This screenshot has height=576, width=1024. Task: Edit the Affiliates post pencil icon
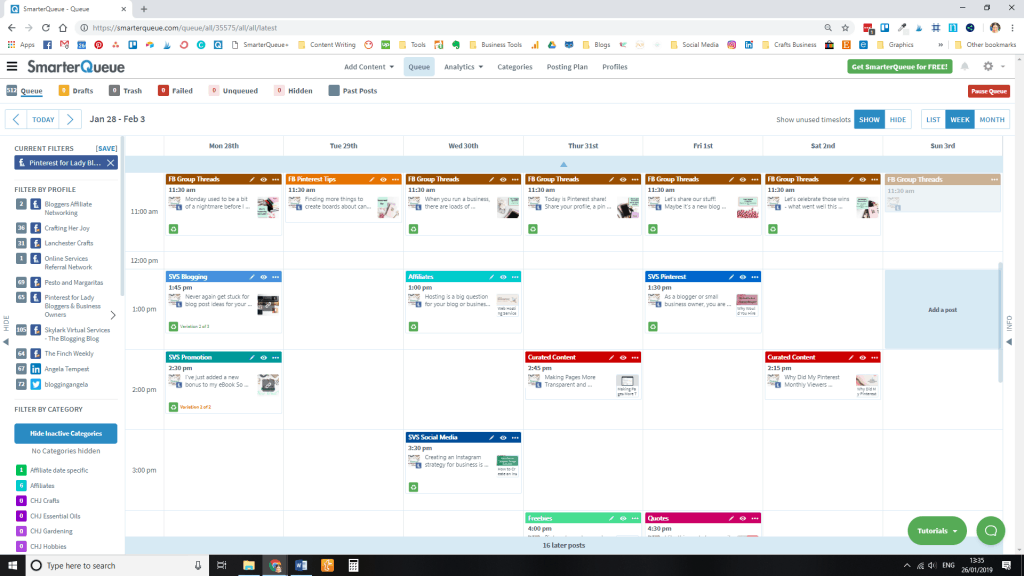(x=492, y=277)
